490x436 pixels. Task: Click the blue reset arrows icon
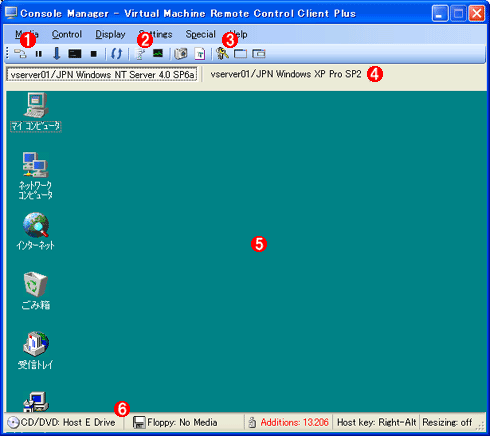[x=116, y=53]
